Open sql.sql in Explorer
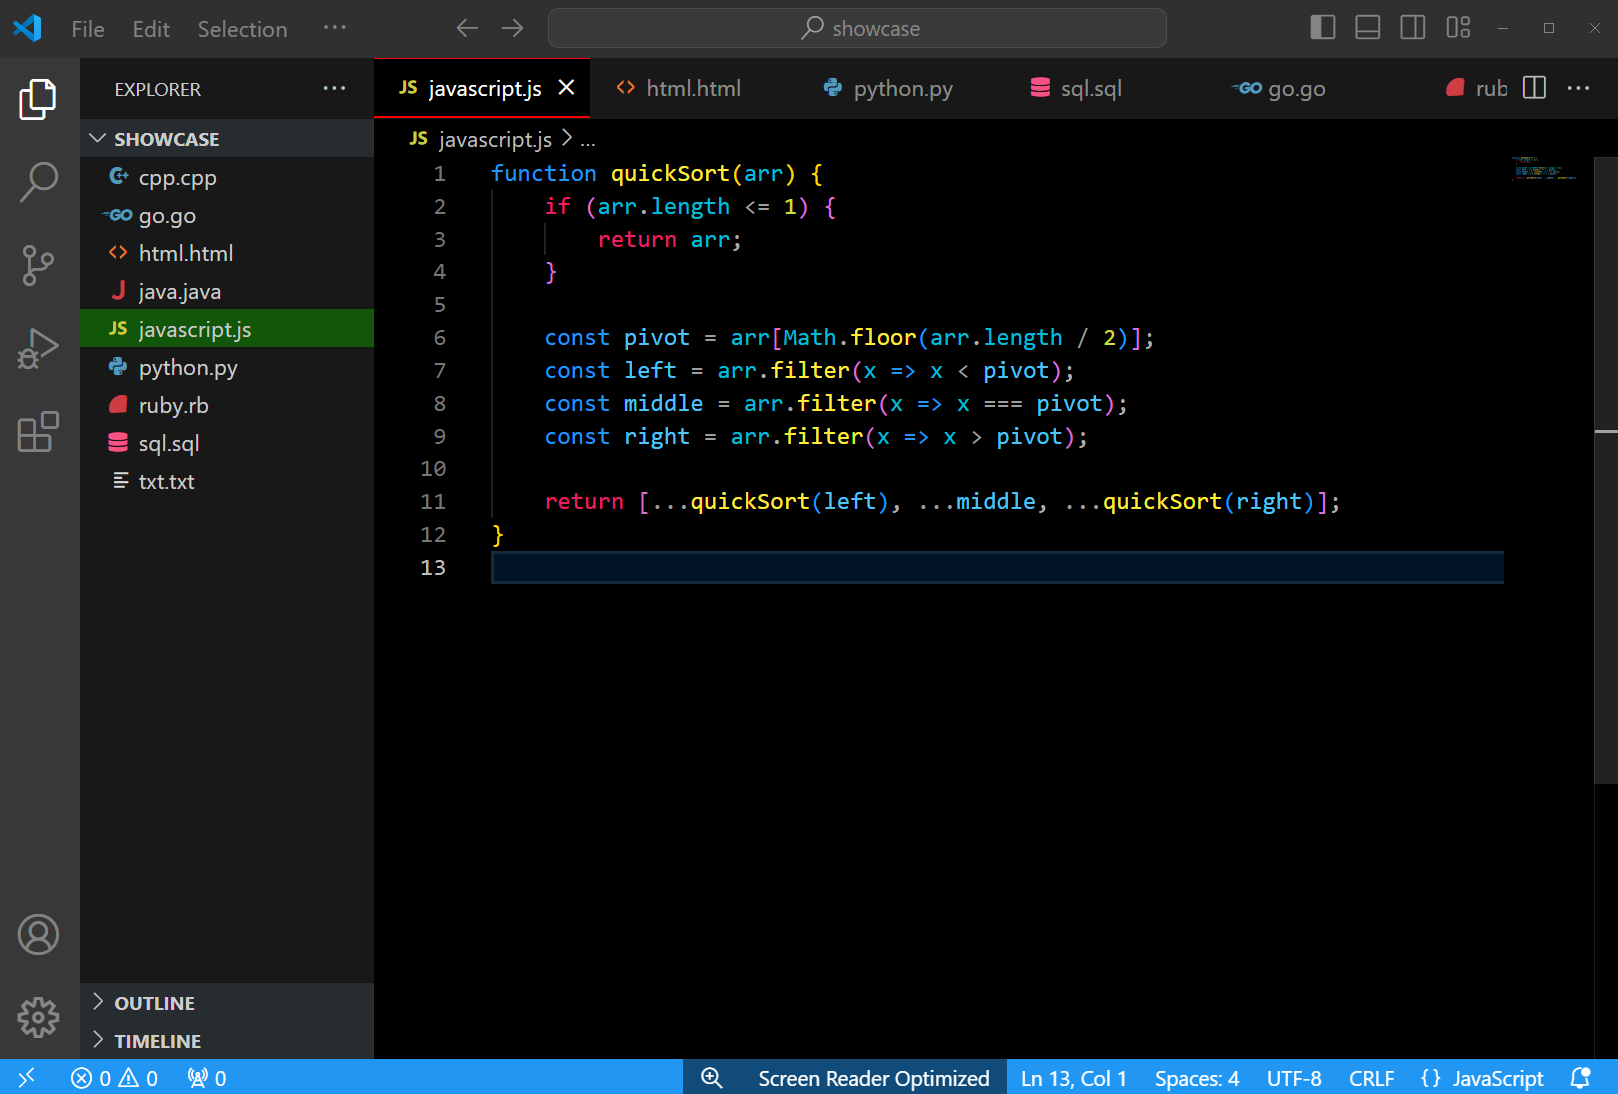 [227, 443]
